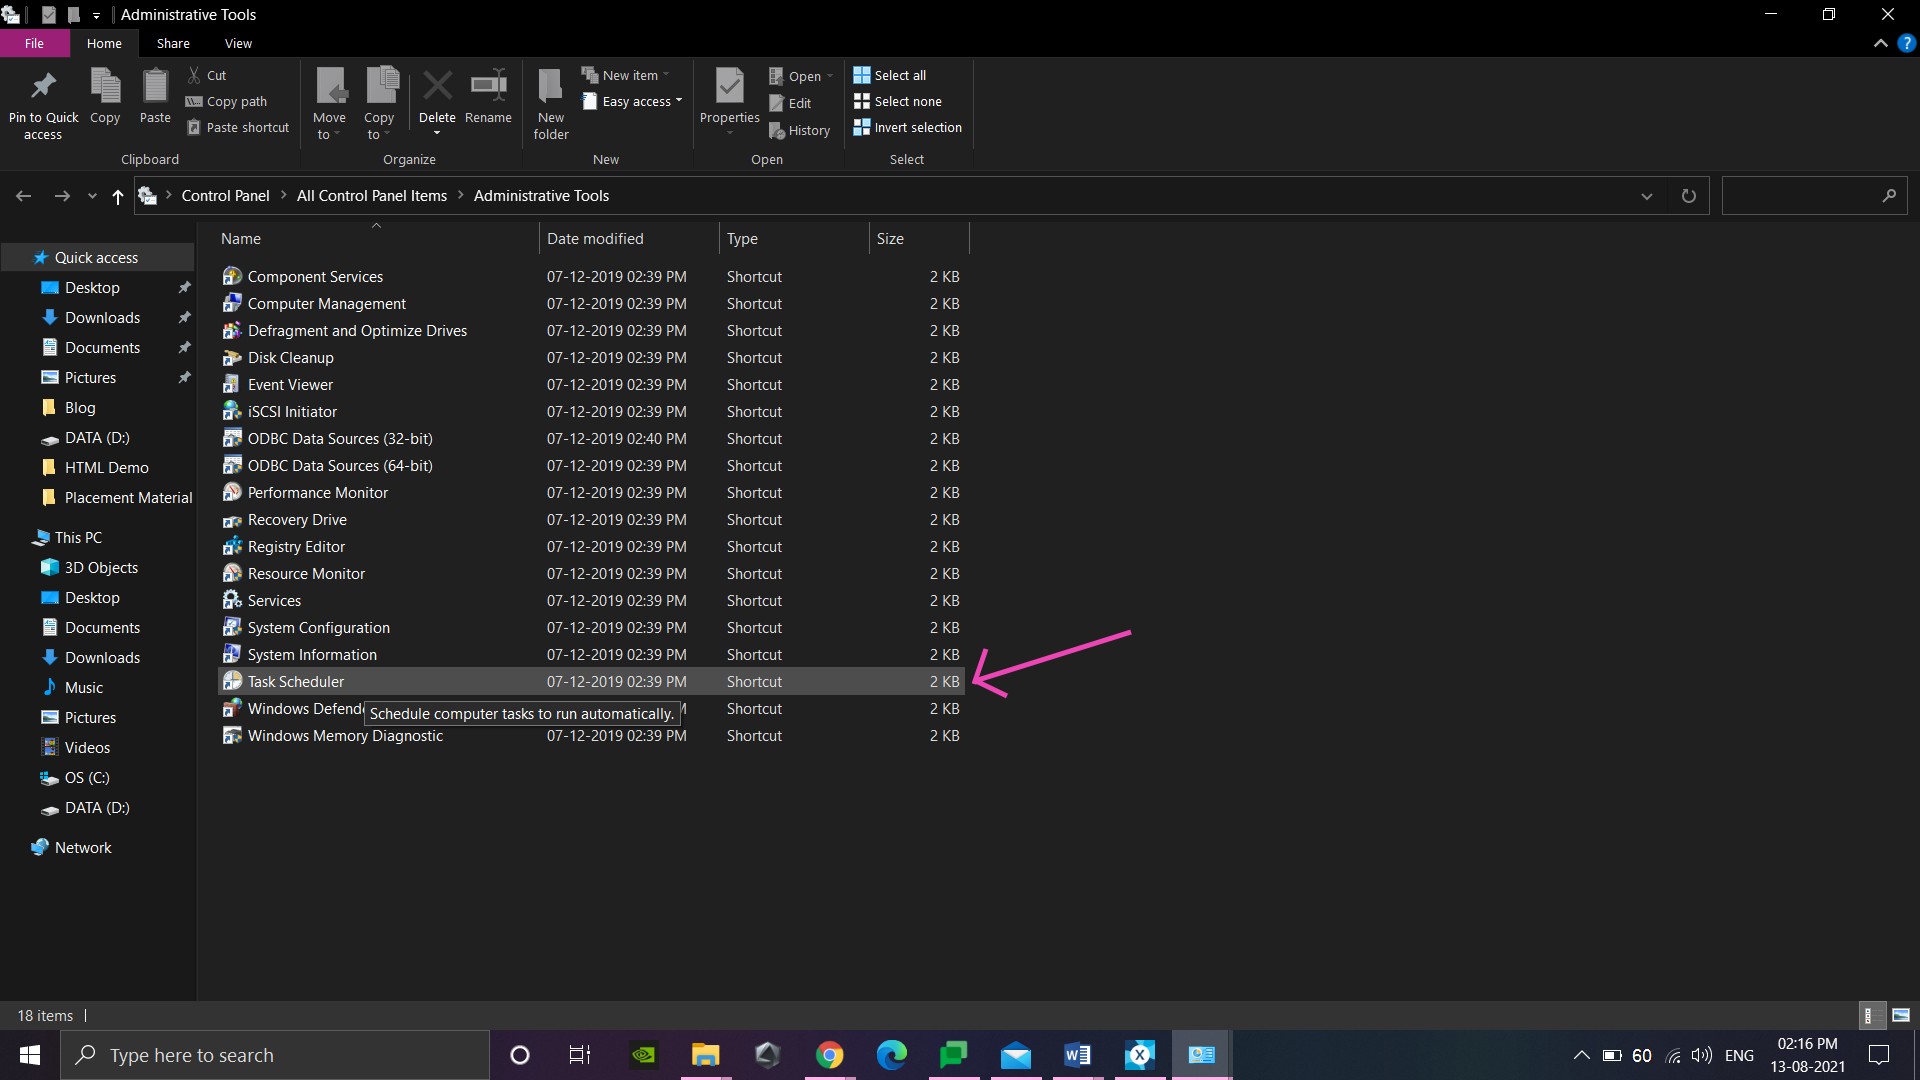Navigate to All Control Panel Items via breadcrumb

[371, 195]
